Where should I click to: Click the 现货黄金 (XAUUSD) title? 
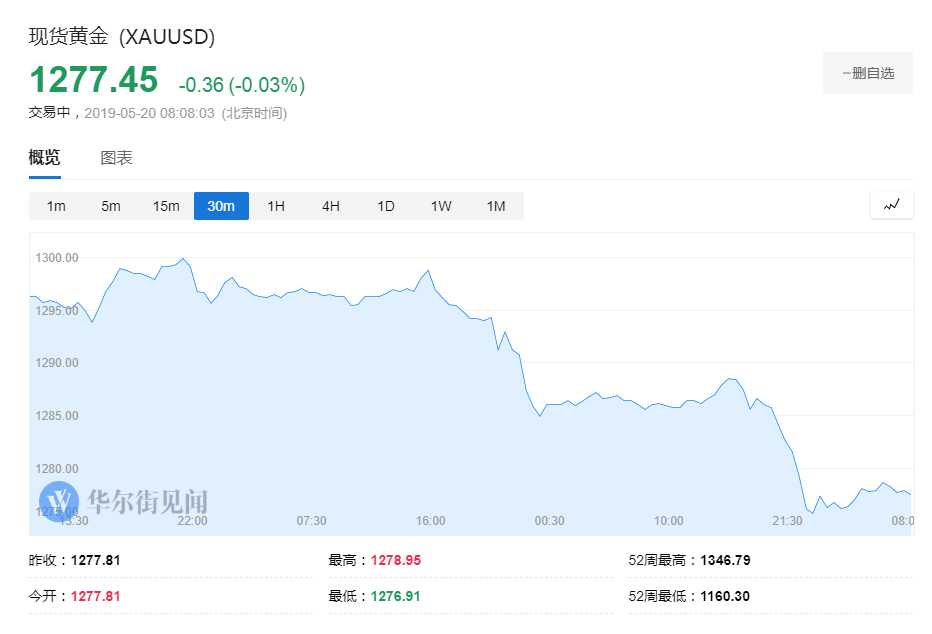click(120, 37)
